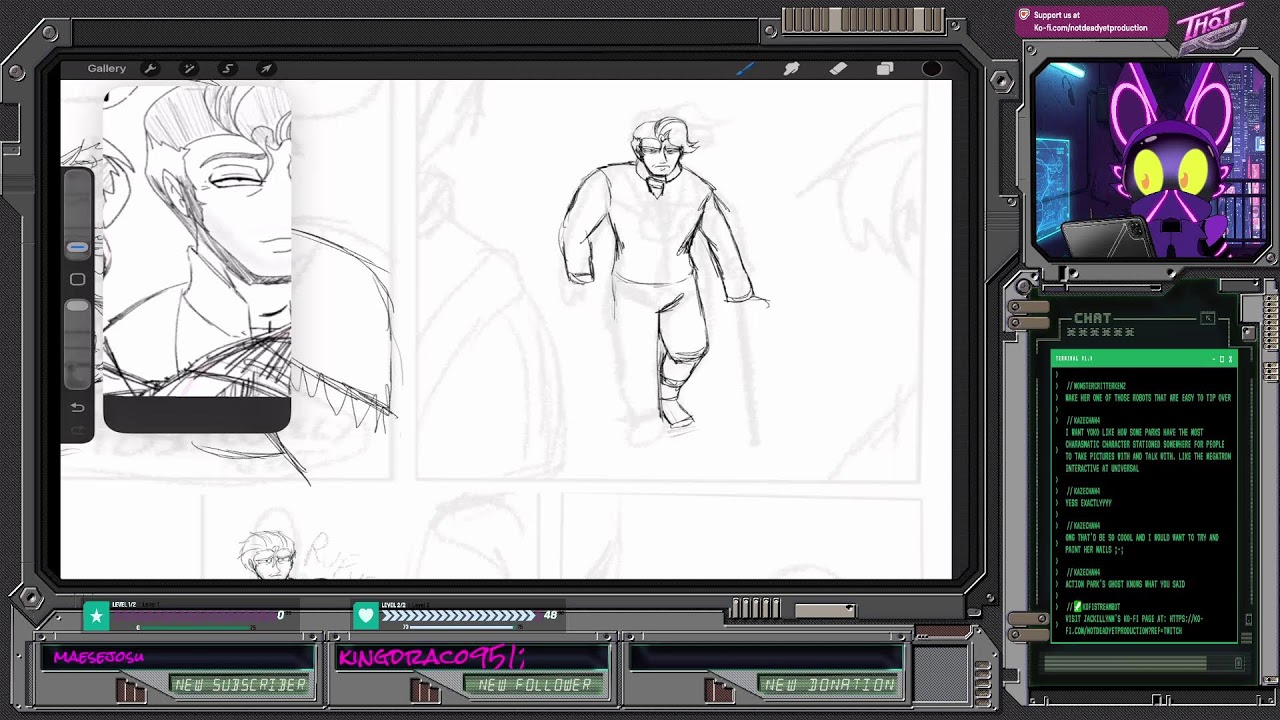Open the Adjustments magic wand menu

pyautogui.click(x=189, y=68)
